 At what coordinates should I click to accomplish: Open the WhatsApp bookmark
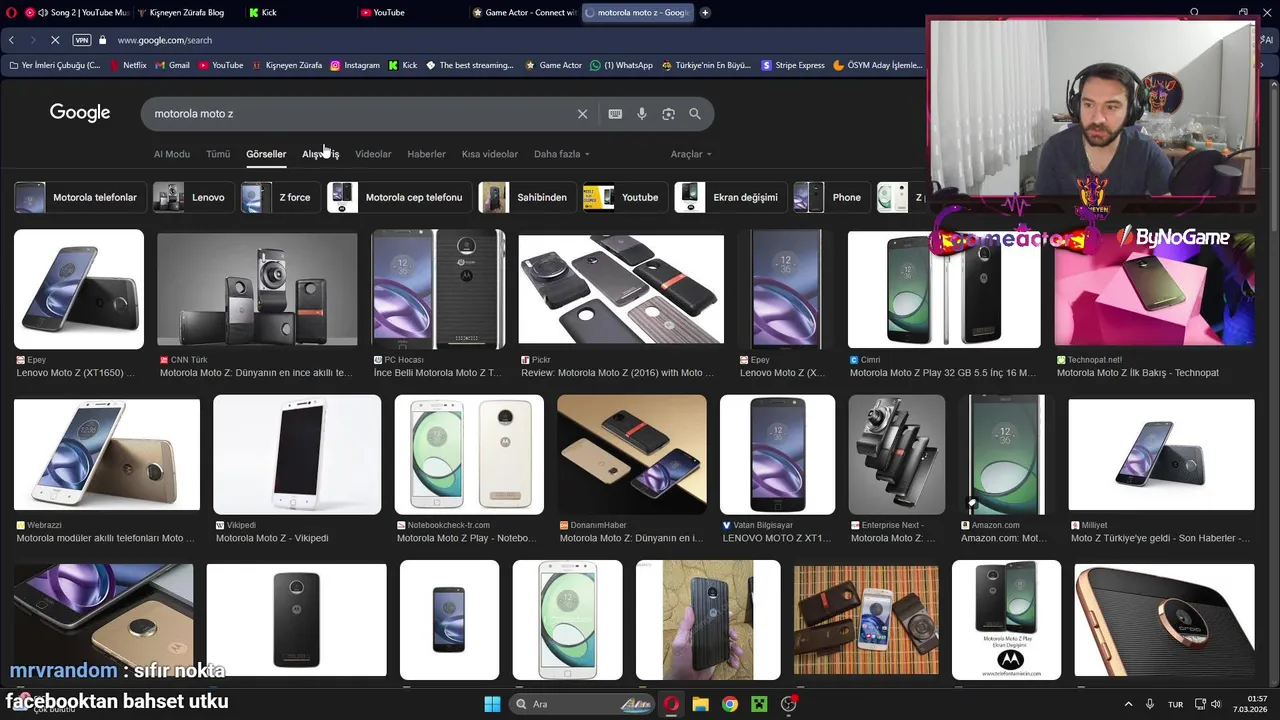point(621,65)
